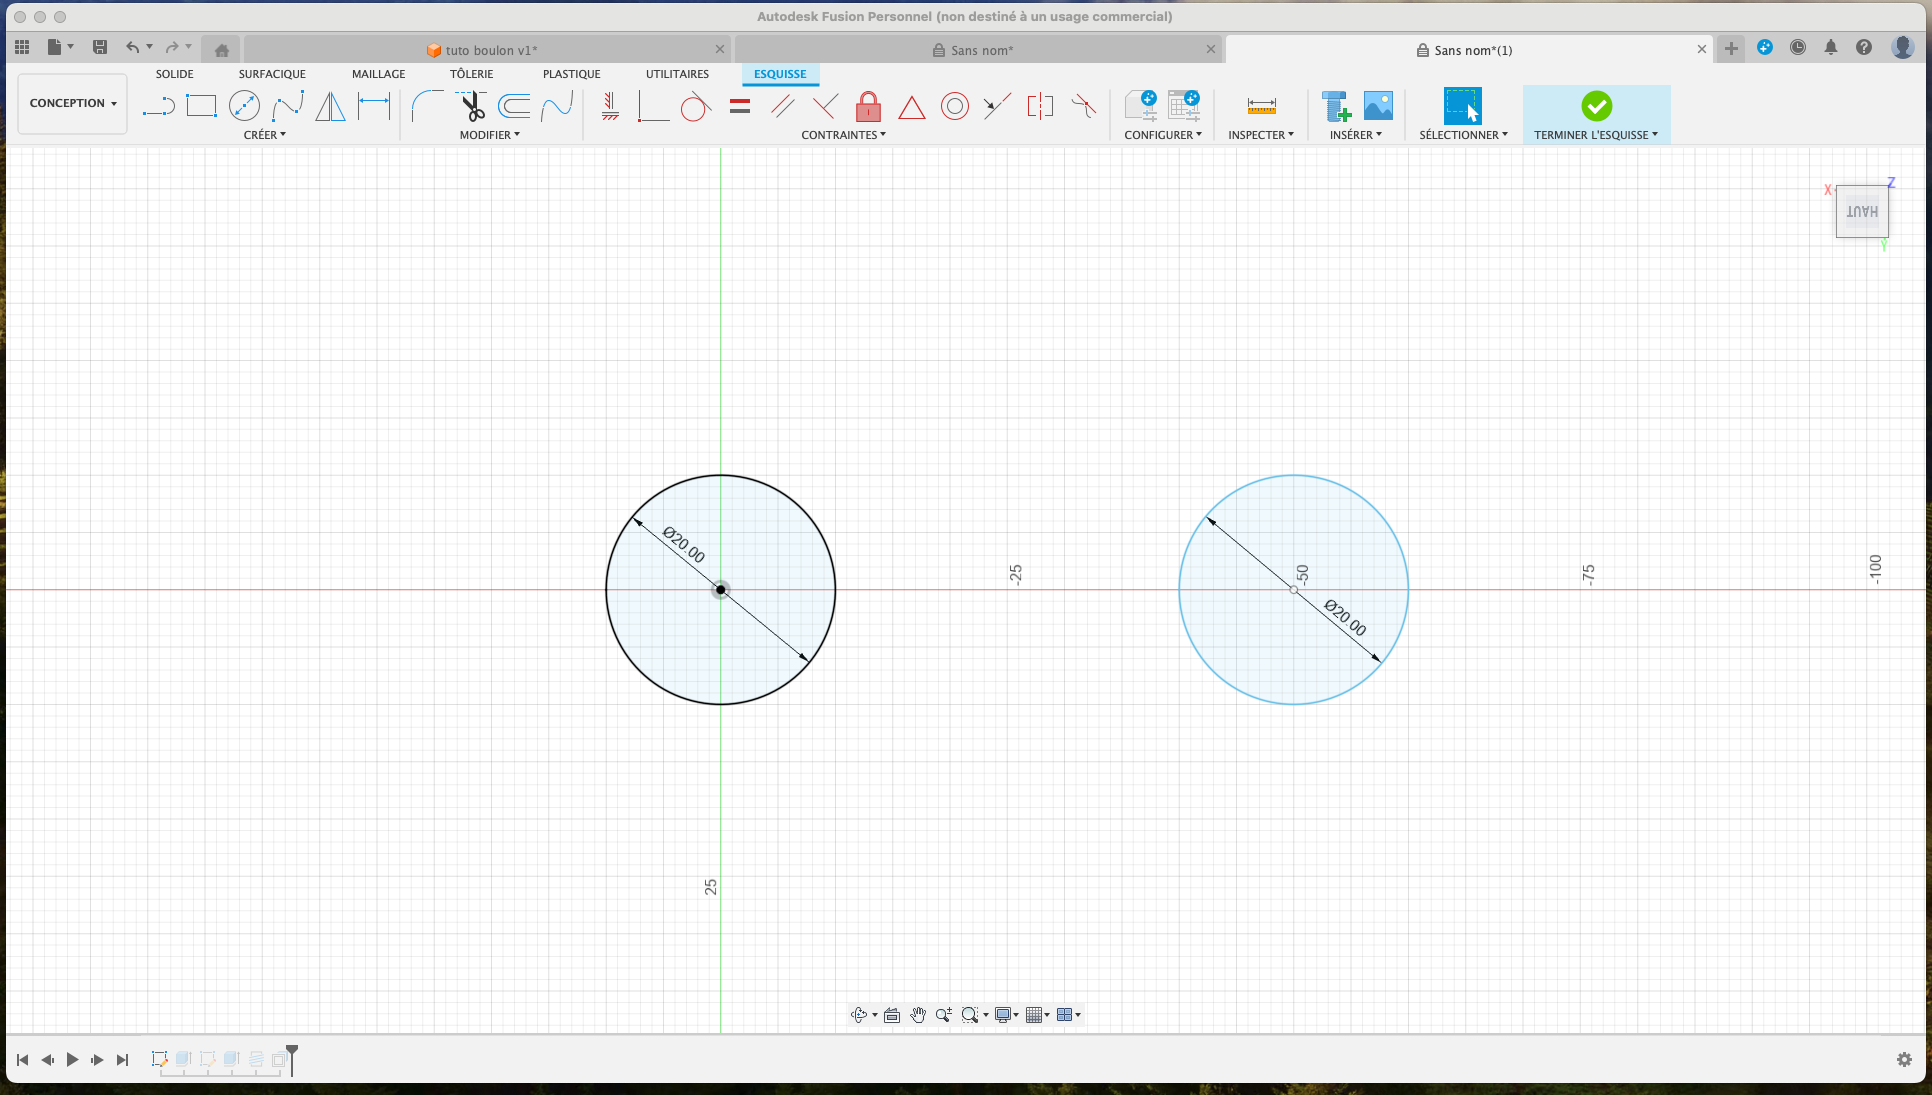
Task: Switch to the Maillage tab
Action: tap(379, 74)
